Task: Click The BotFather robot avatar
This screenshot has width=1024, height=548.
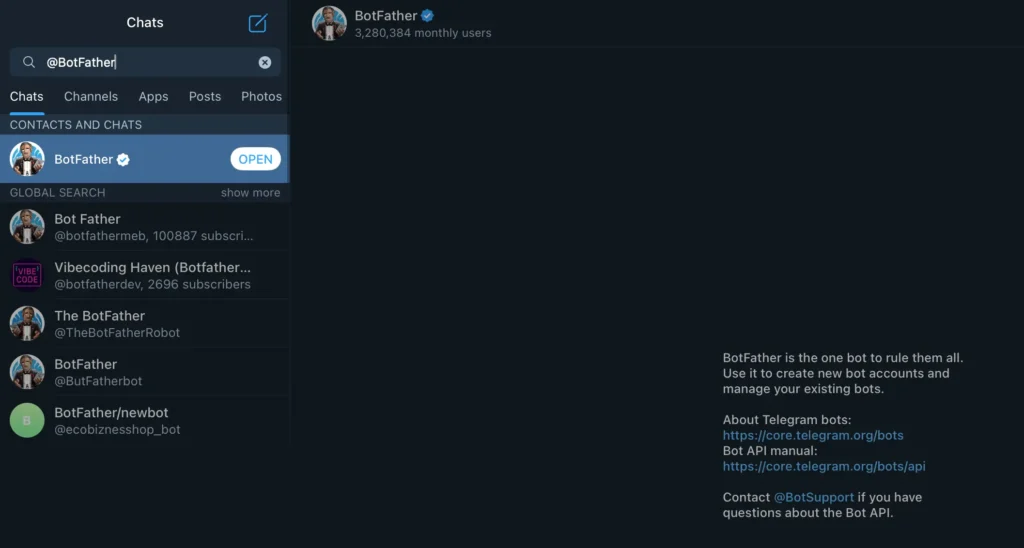Action: [x=27, y=323]
